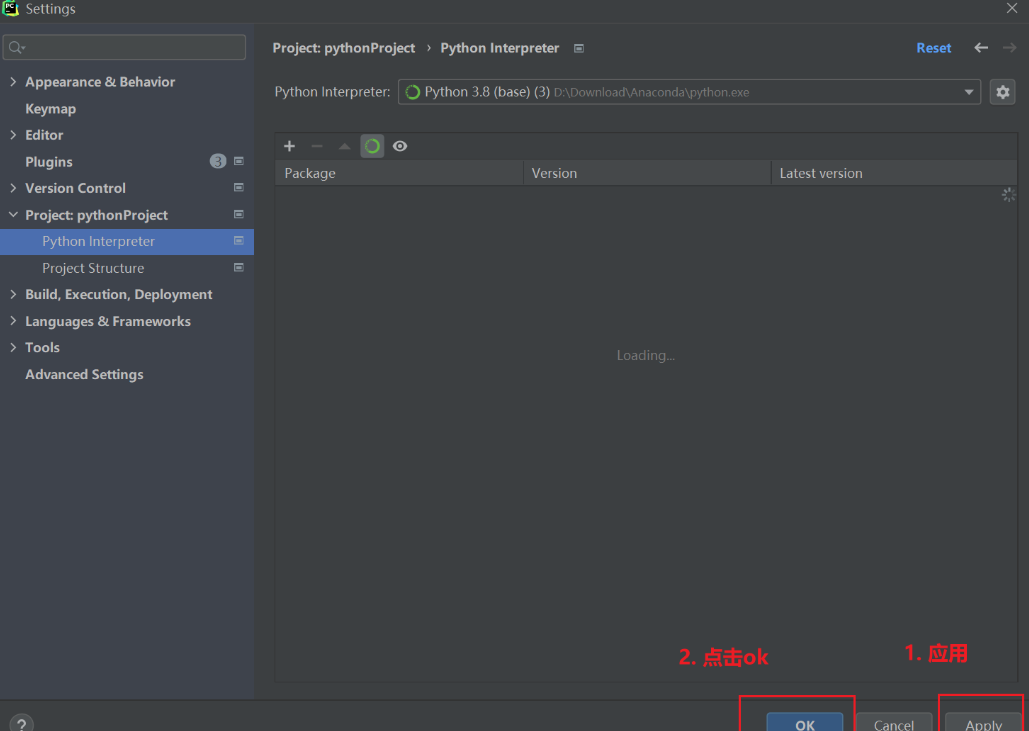
Task: Open the Help question mark icon
Action: click(20, 721)
